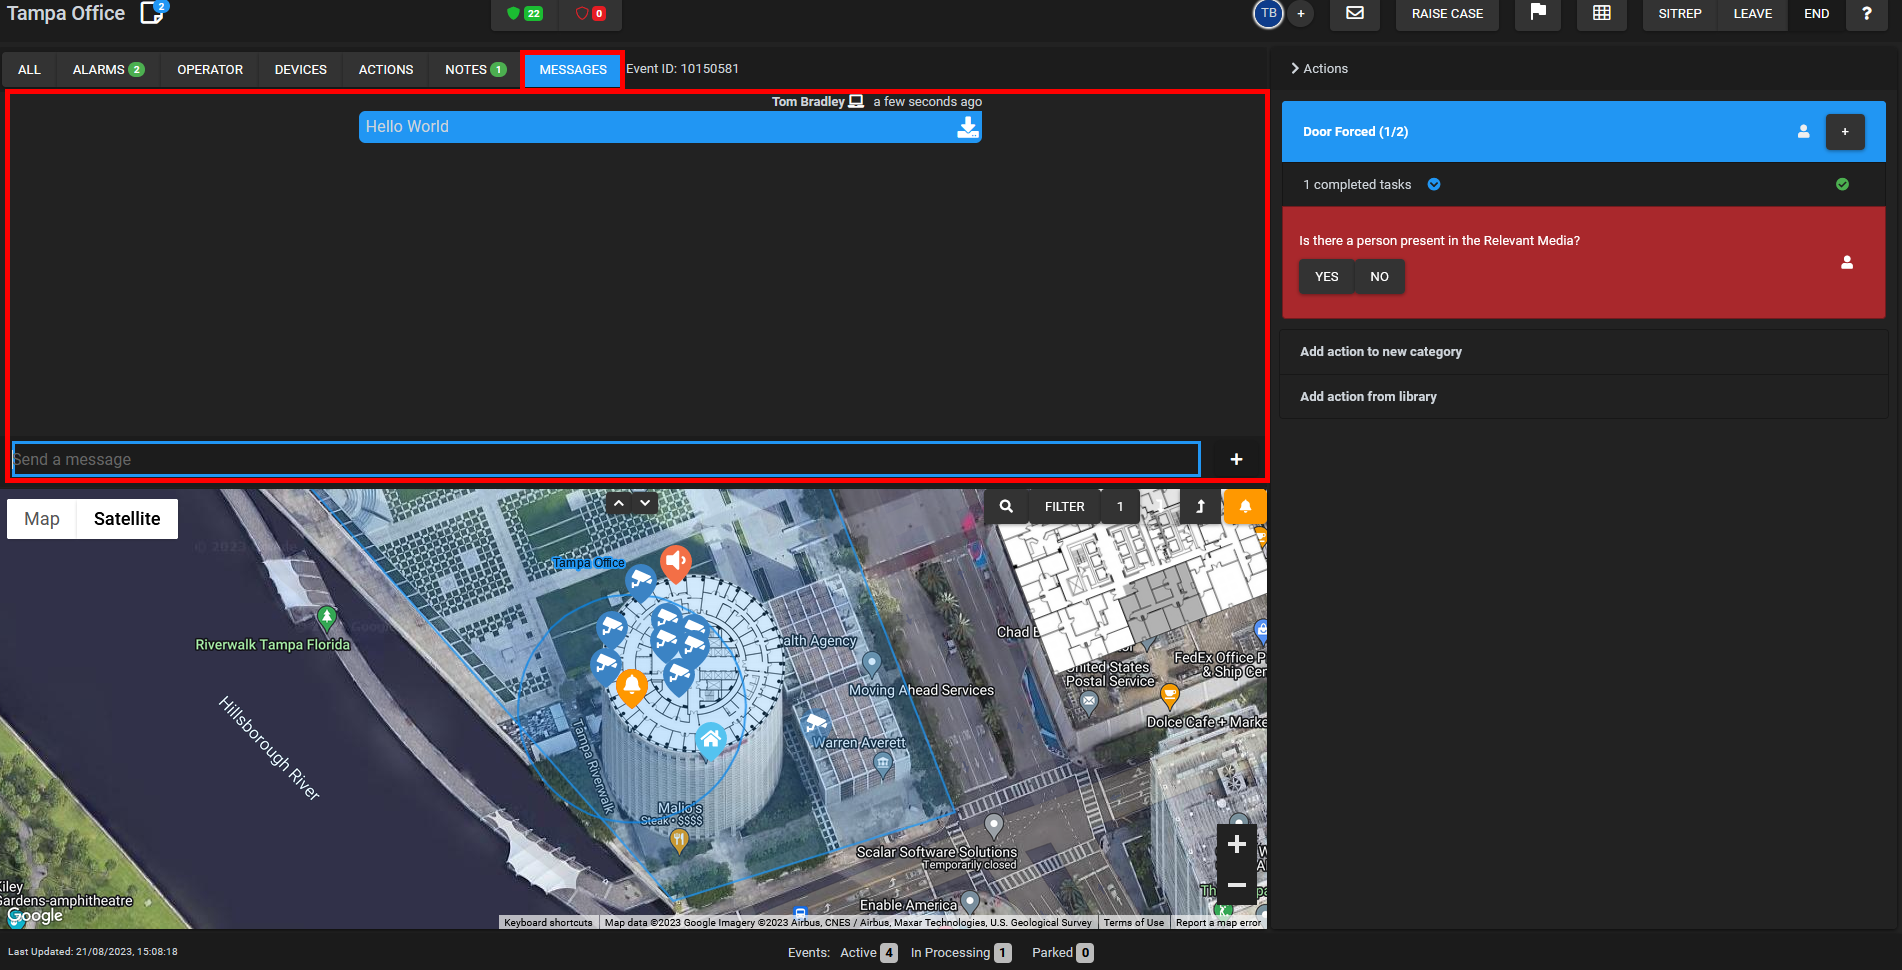Click the Google logo on the map
Viewport: 1902px width, 970px height.
coord(35,916)
